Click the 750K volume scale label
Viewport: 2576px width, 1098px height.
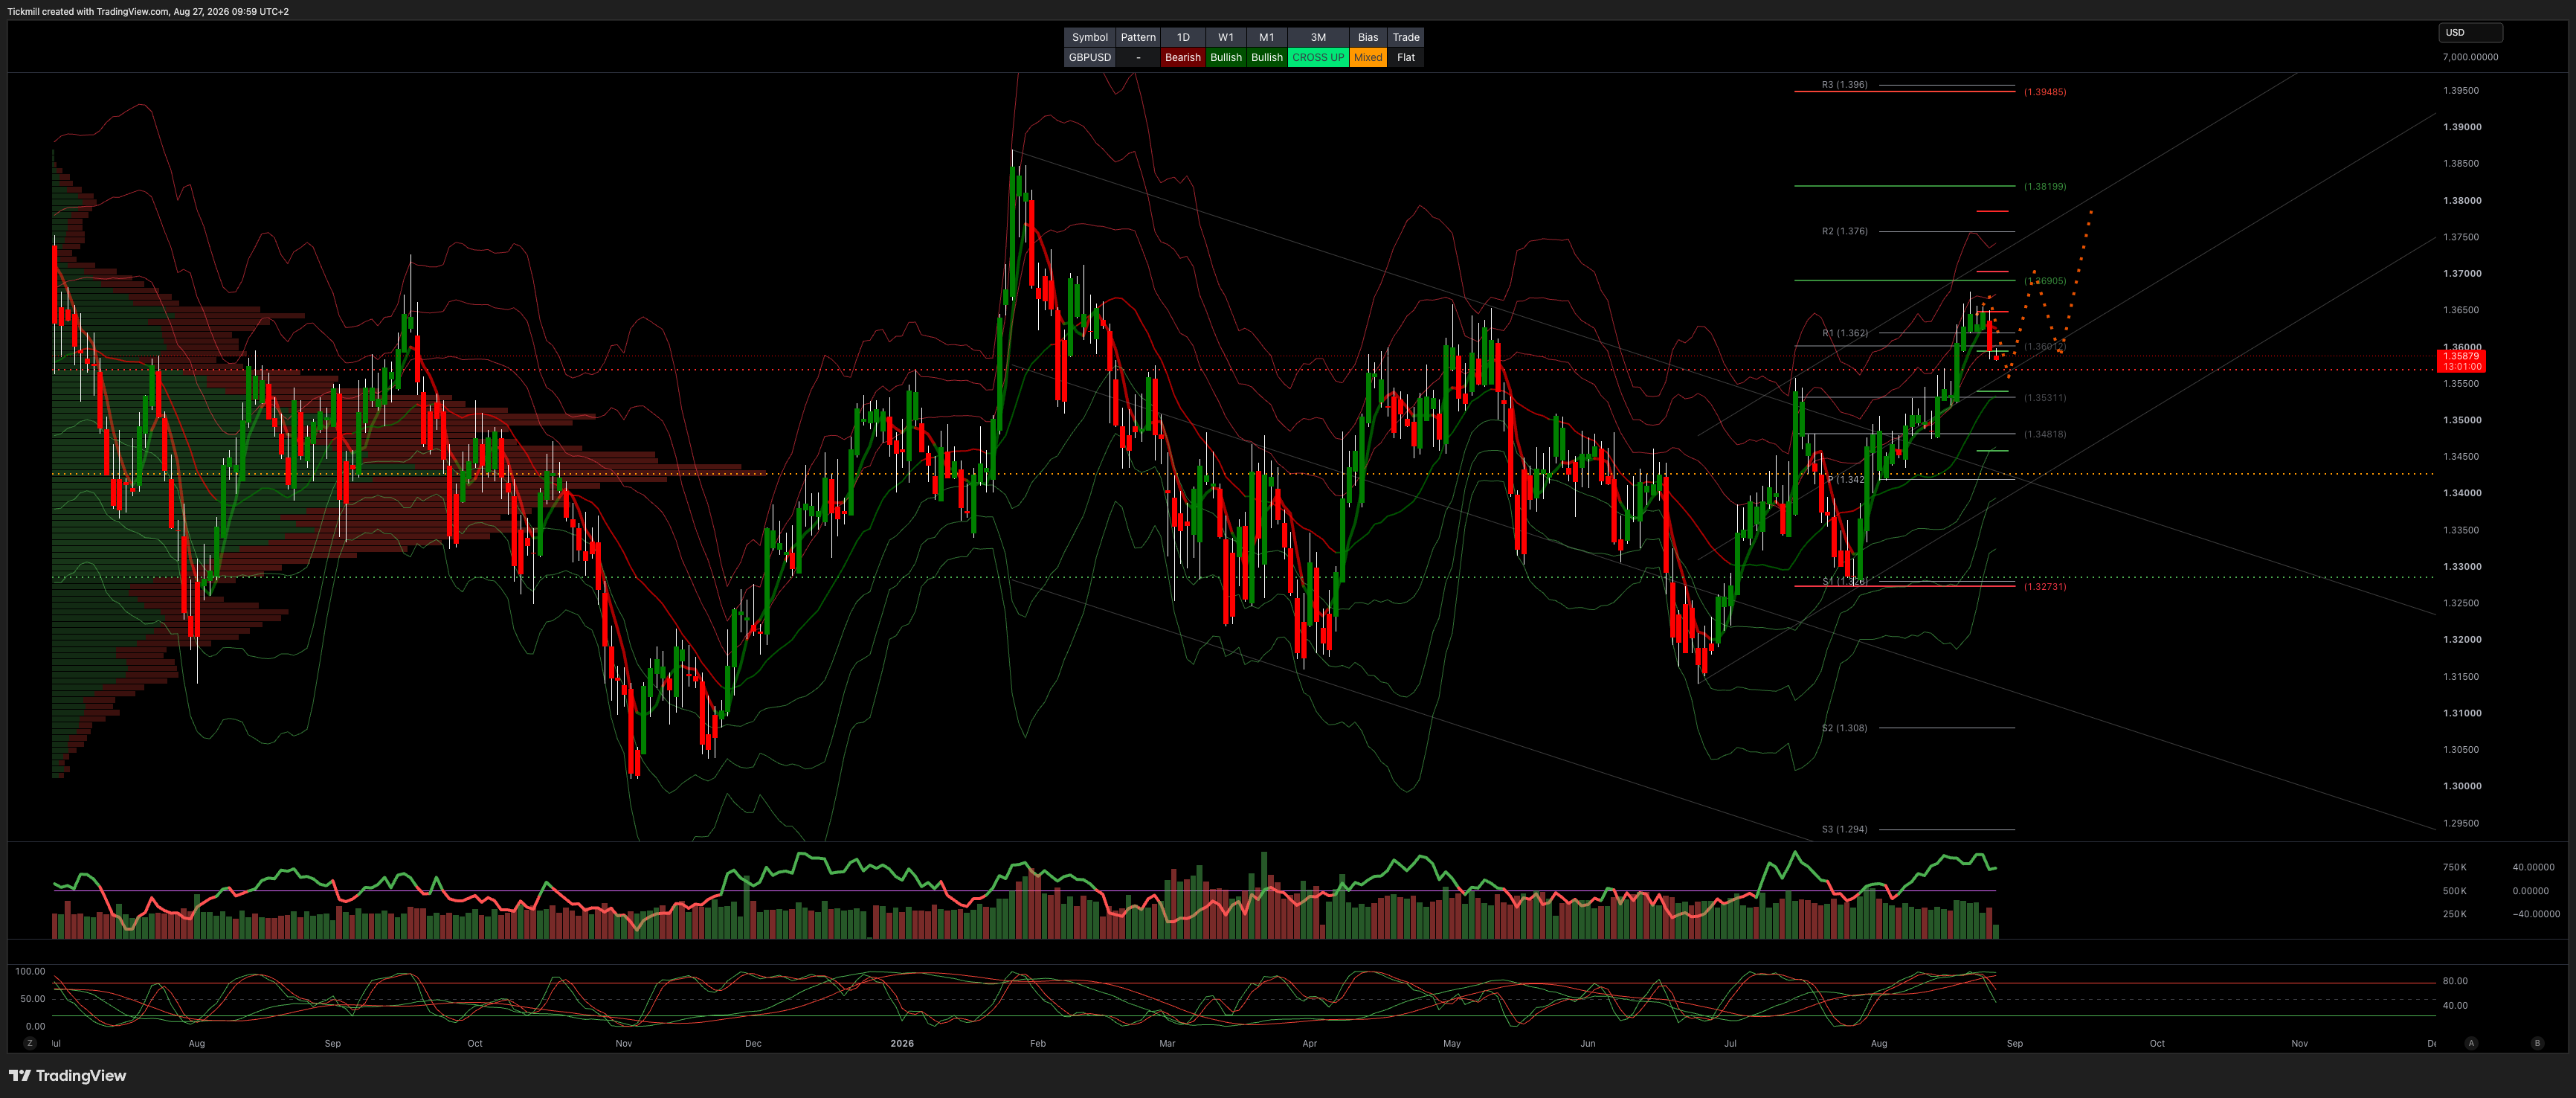pyautogui.click(x=2454, y=867)
